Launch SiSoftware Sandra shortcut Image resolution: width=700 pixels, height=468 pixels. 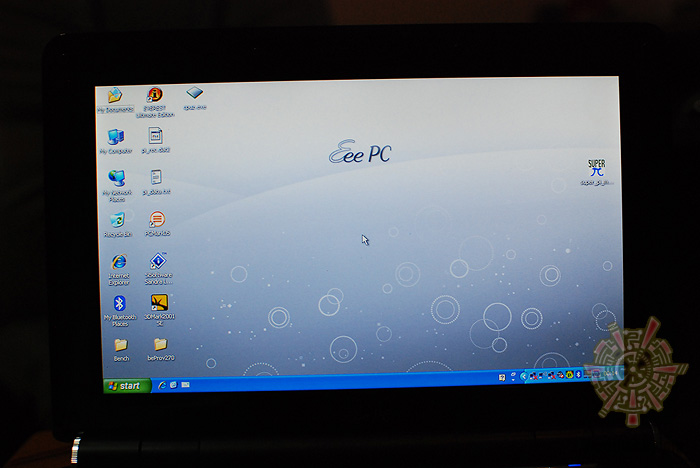tap(158, 268)
